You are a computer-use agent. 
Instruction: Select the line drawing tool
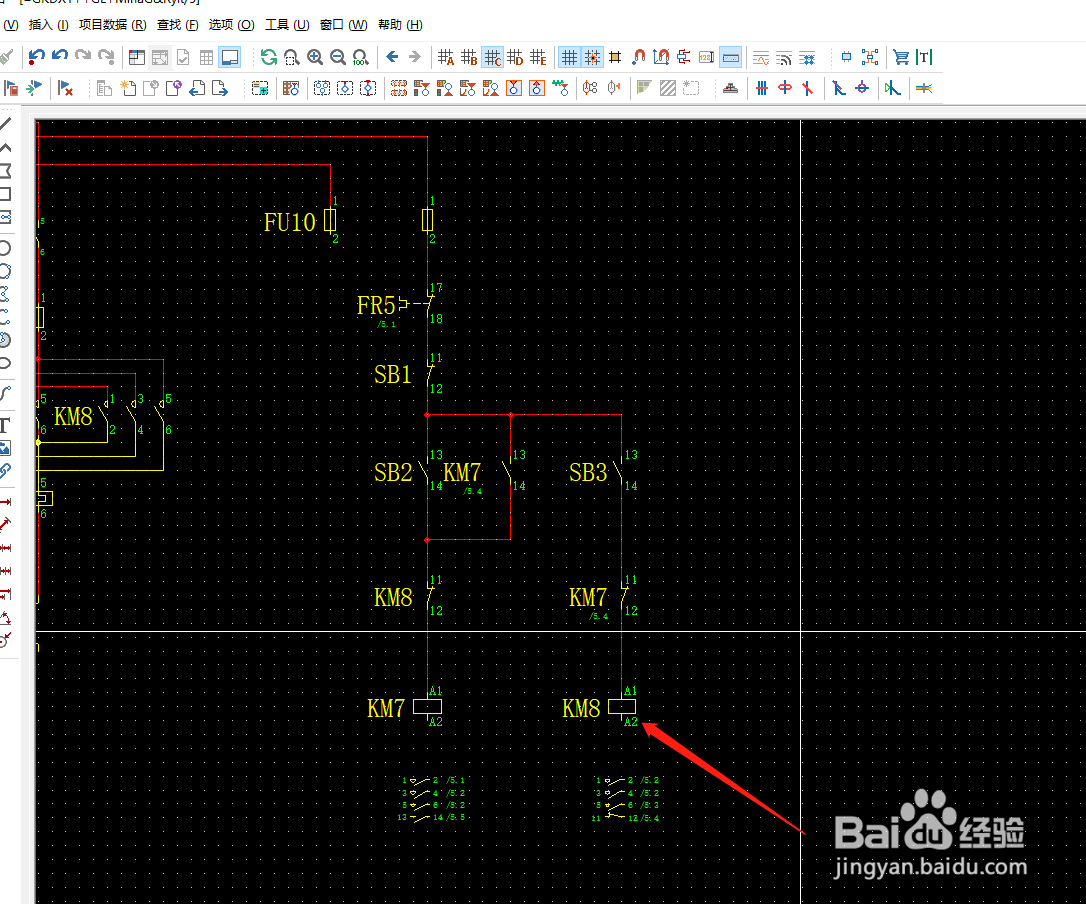click(x=6, y=124)
